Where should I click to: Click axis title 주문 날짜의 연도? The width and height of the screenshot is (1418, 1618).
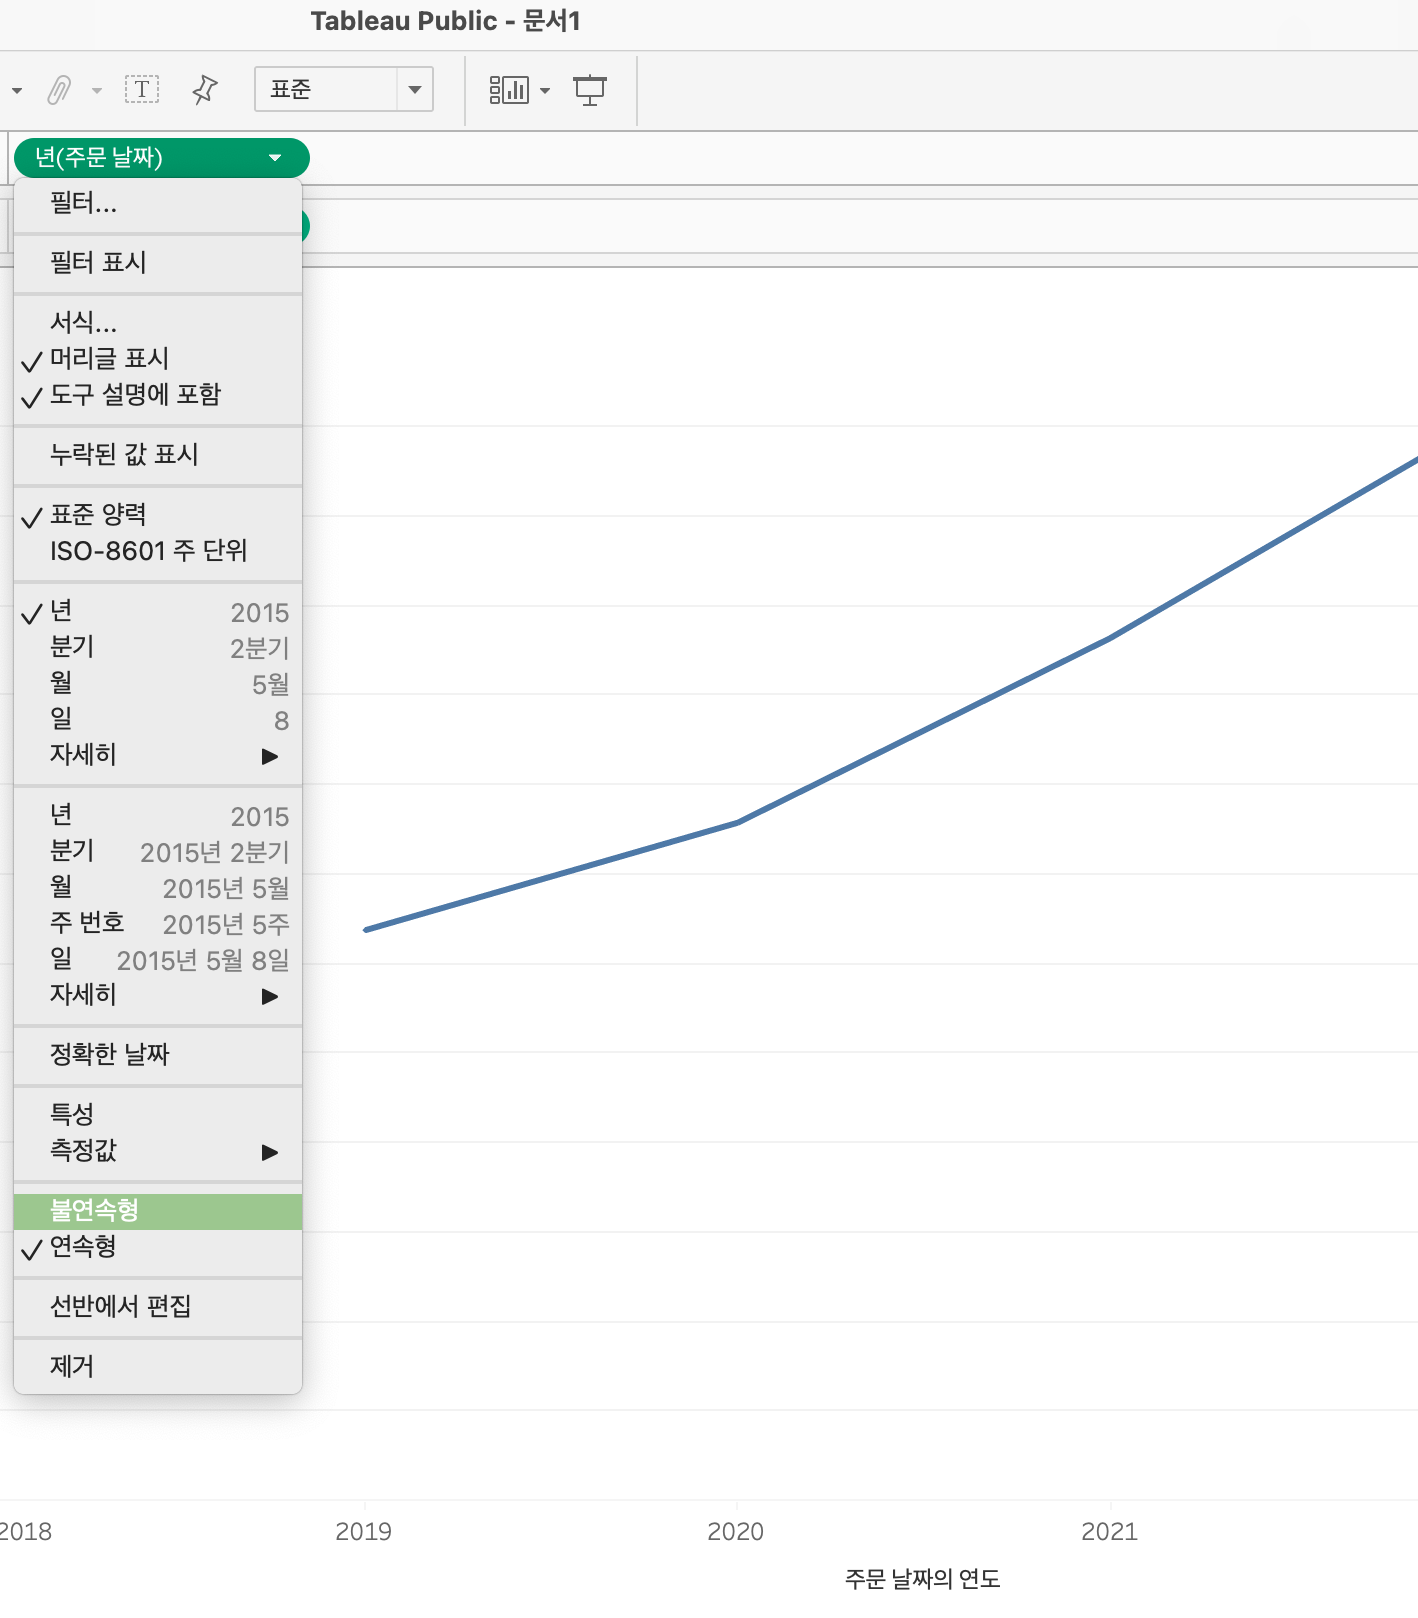922,1579
